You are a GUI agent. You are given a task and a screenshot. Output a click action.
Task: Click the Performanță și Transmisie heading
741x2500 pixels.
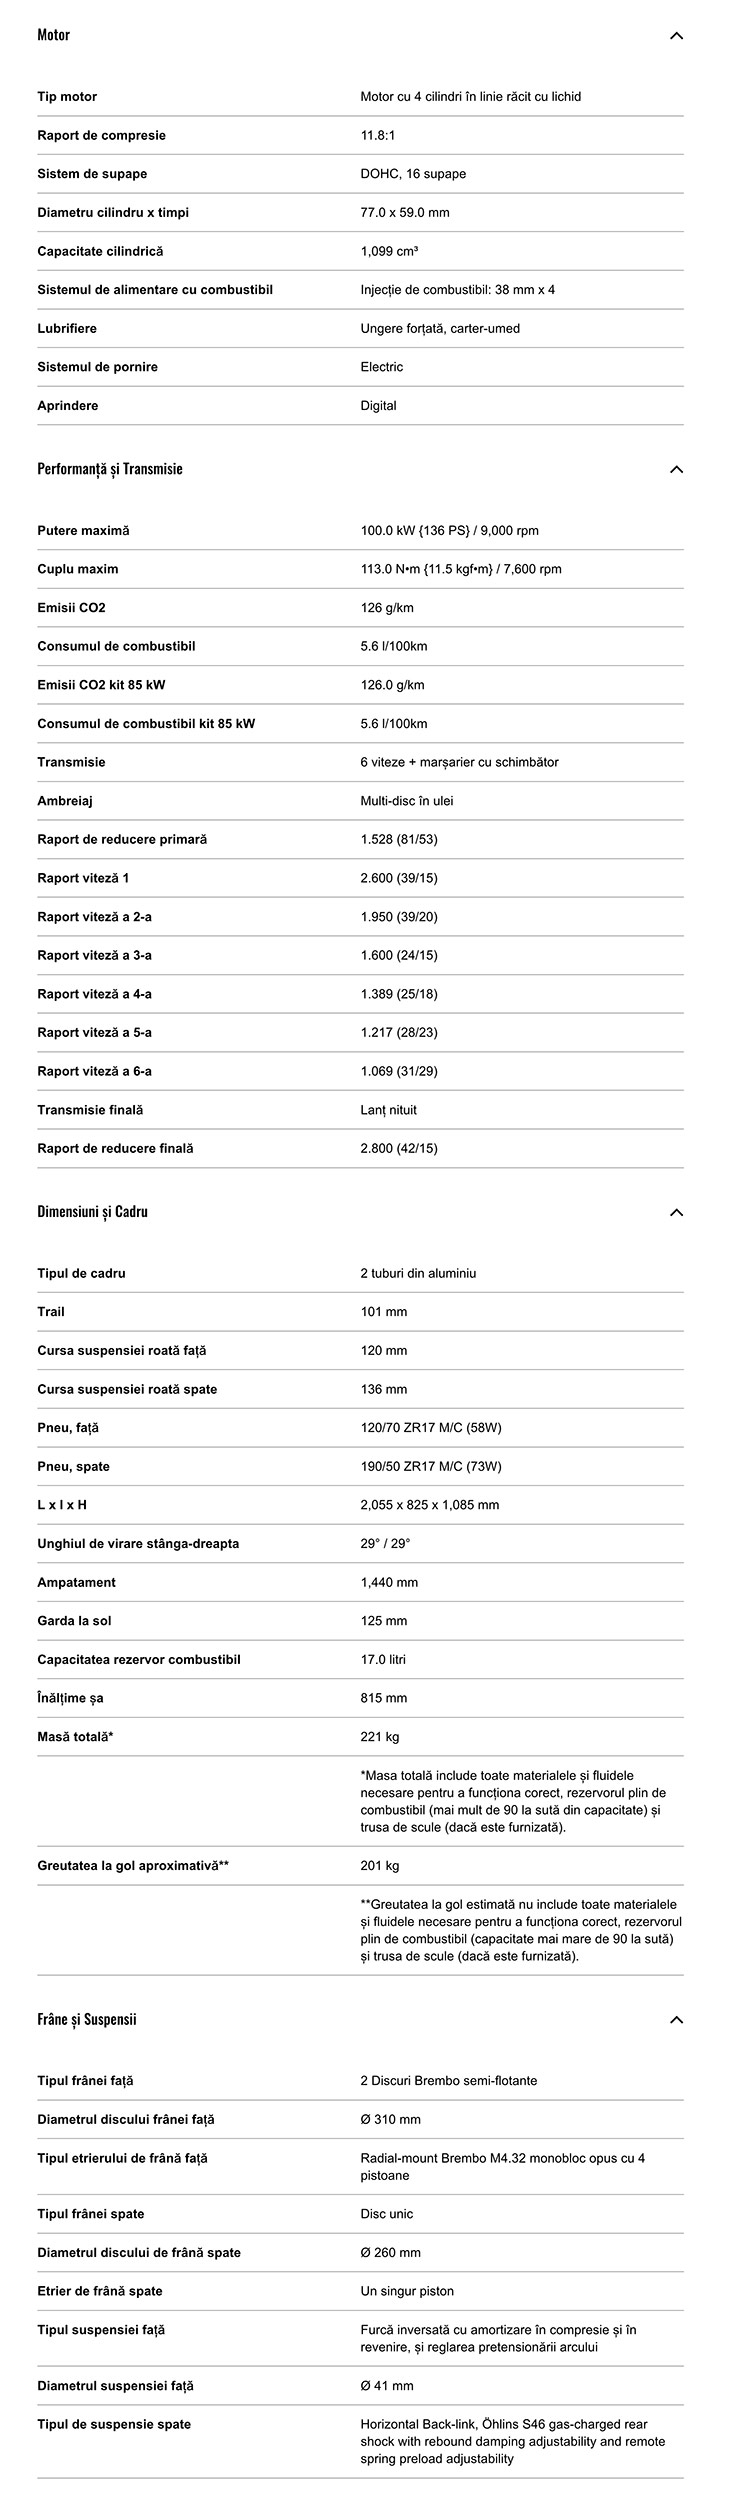[x=110, y=469]
